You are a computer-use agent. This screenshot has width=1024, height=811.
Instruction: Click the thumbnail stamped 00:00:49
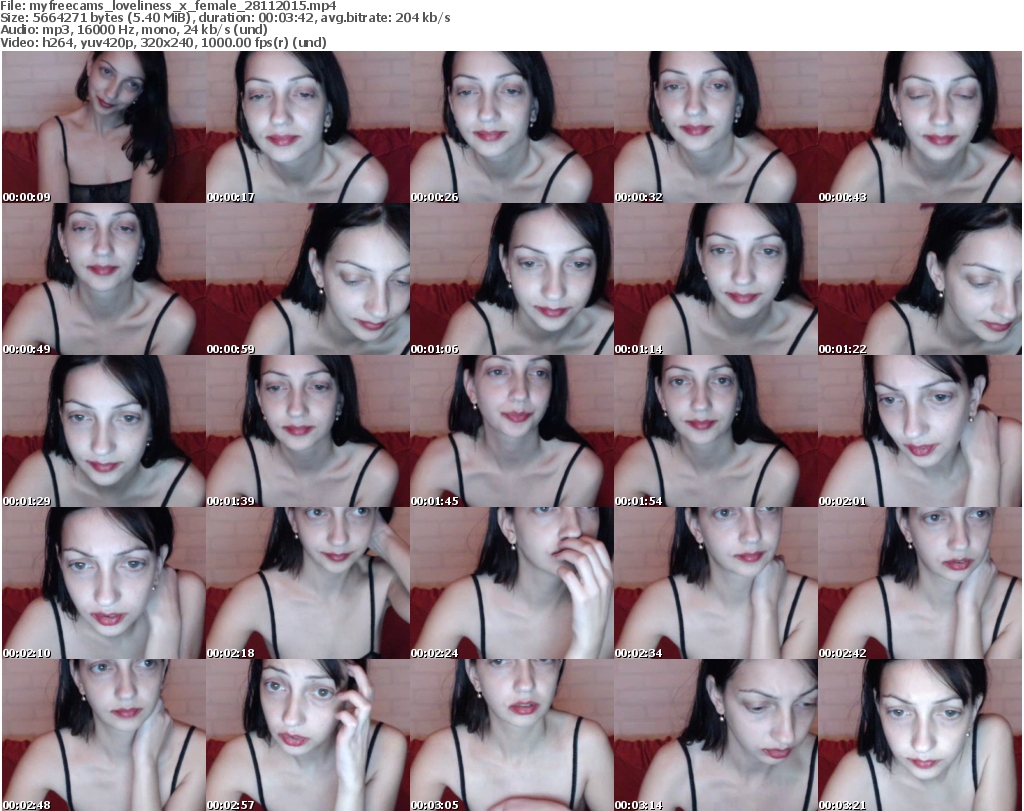(104, 279)
